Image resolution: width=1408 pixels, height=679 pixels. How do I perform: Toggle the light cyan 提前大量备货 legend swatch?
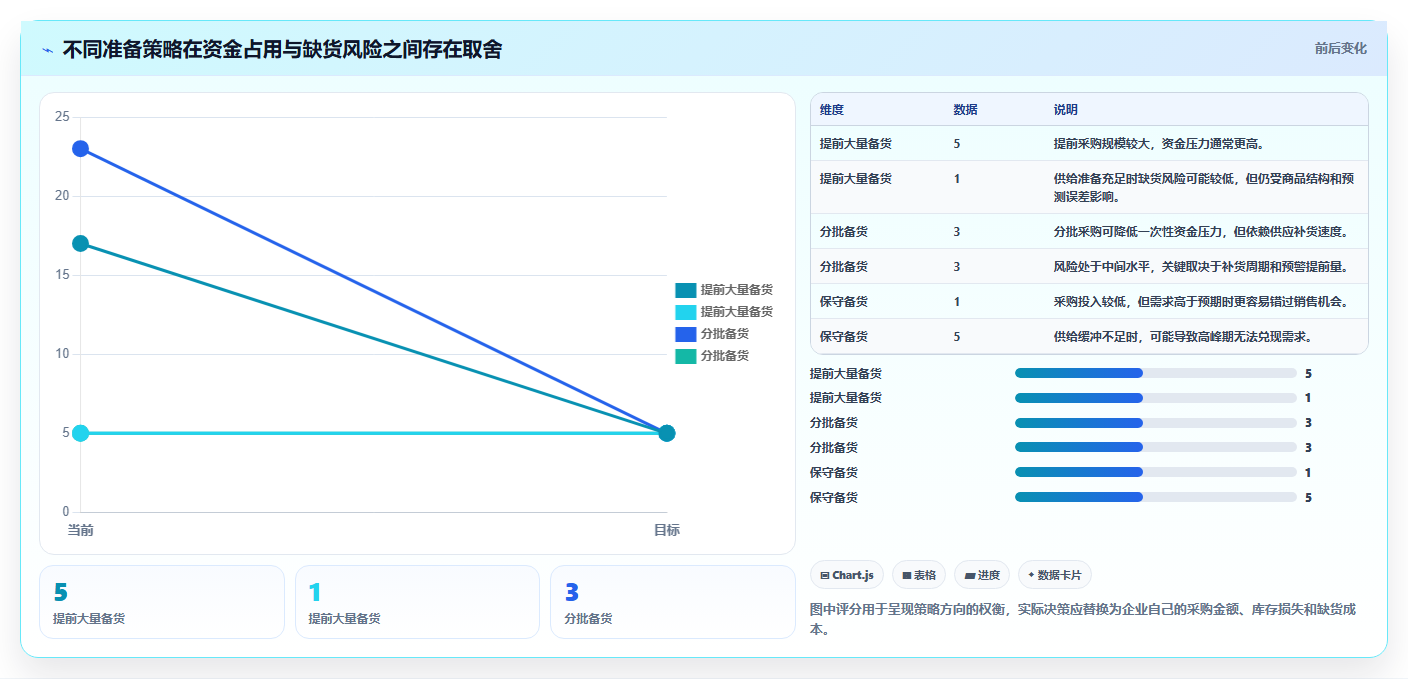click(685, 312)
